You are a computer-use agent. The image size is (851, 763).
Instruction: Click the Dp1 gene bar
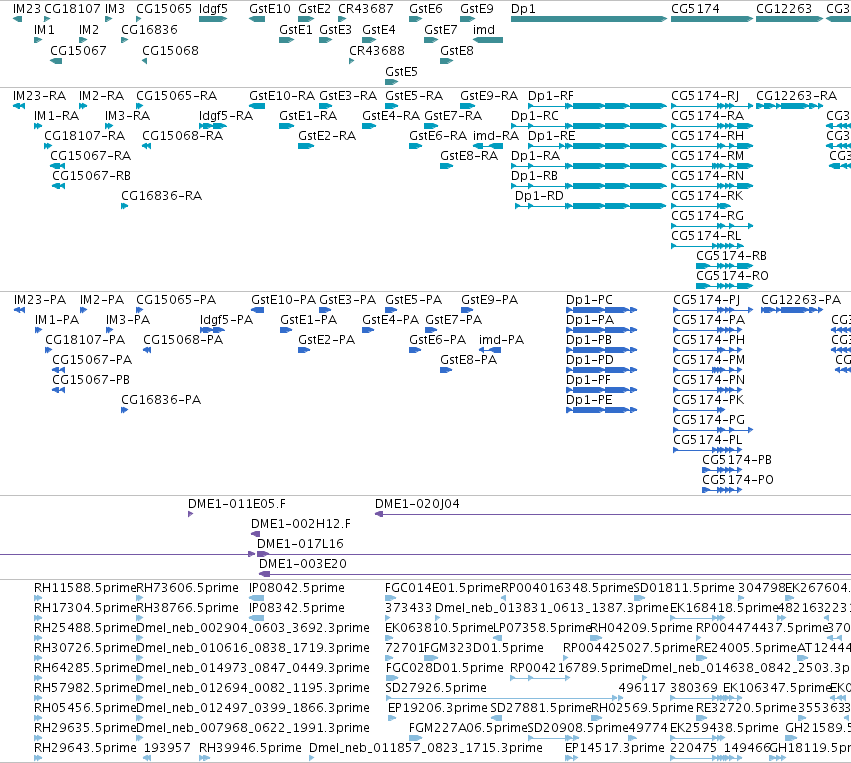(589, 19)
